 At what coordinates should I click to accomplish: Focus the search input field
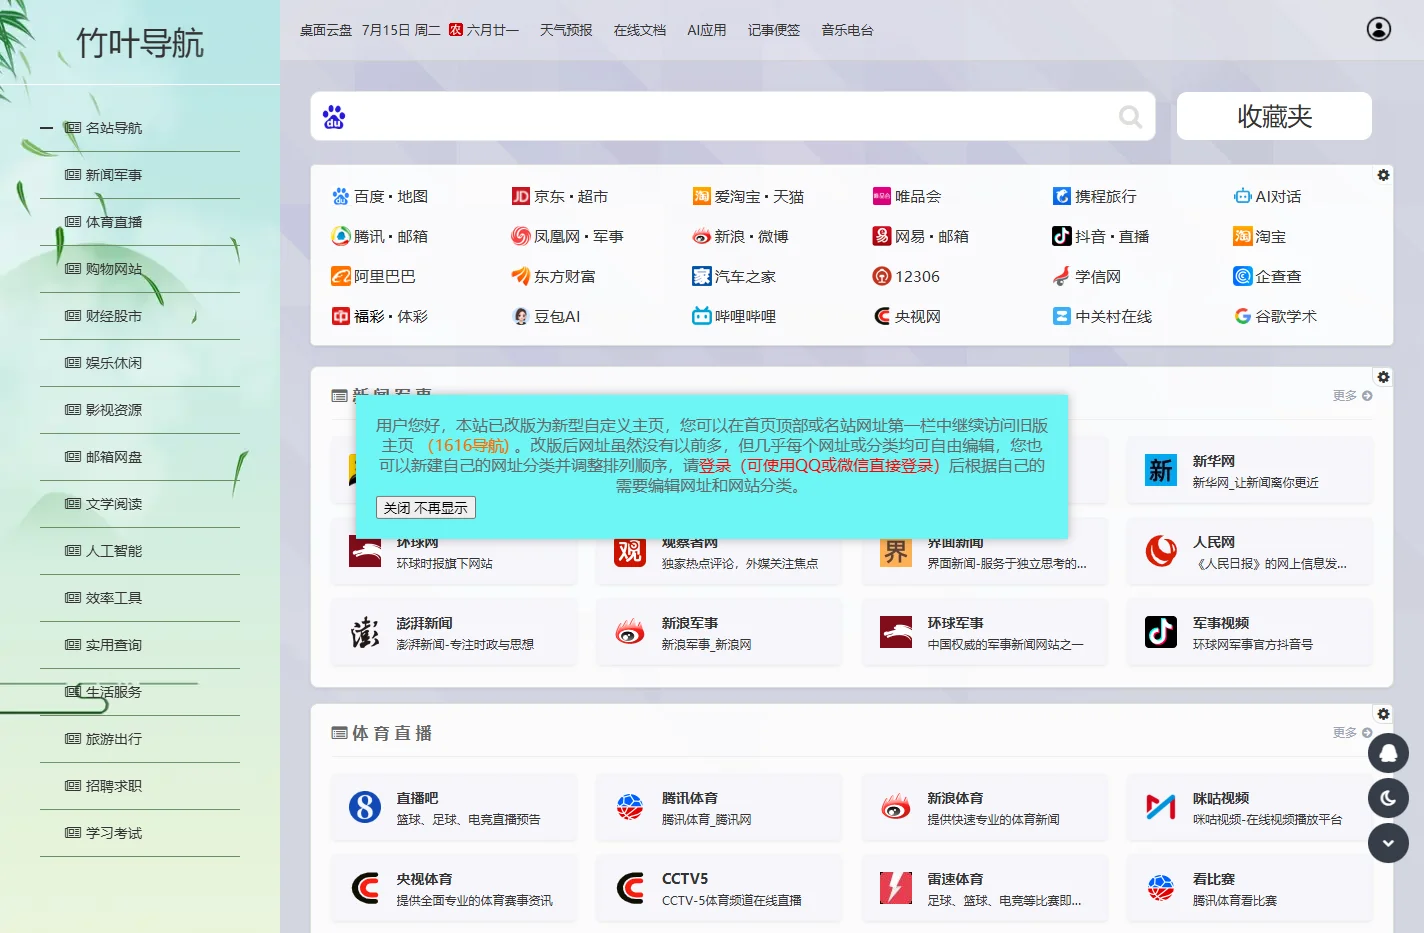point(732,117)
